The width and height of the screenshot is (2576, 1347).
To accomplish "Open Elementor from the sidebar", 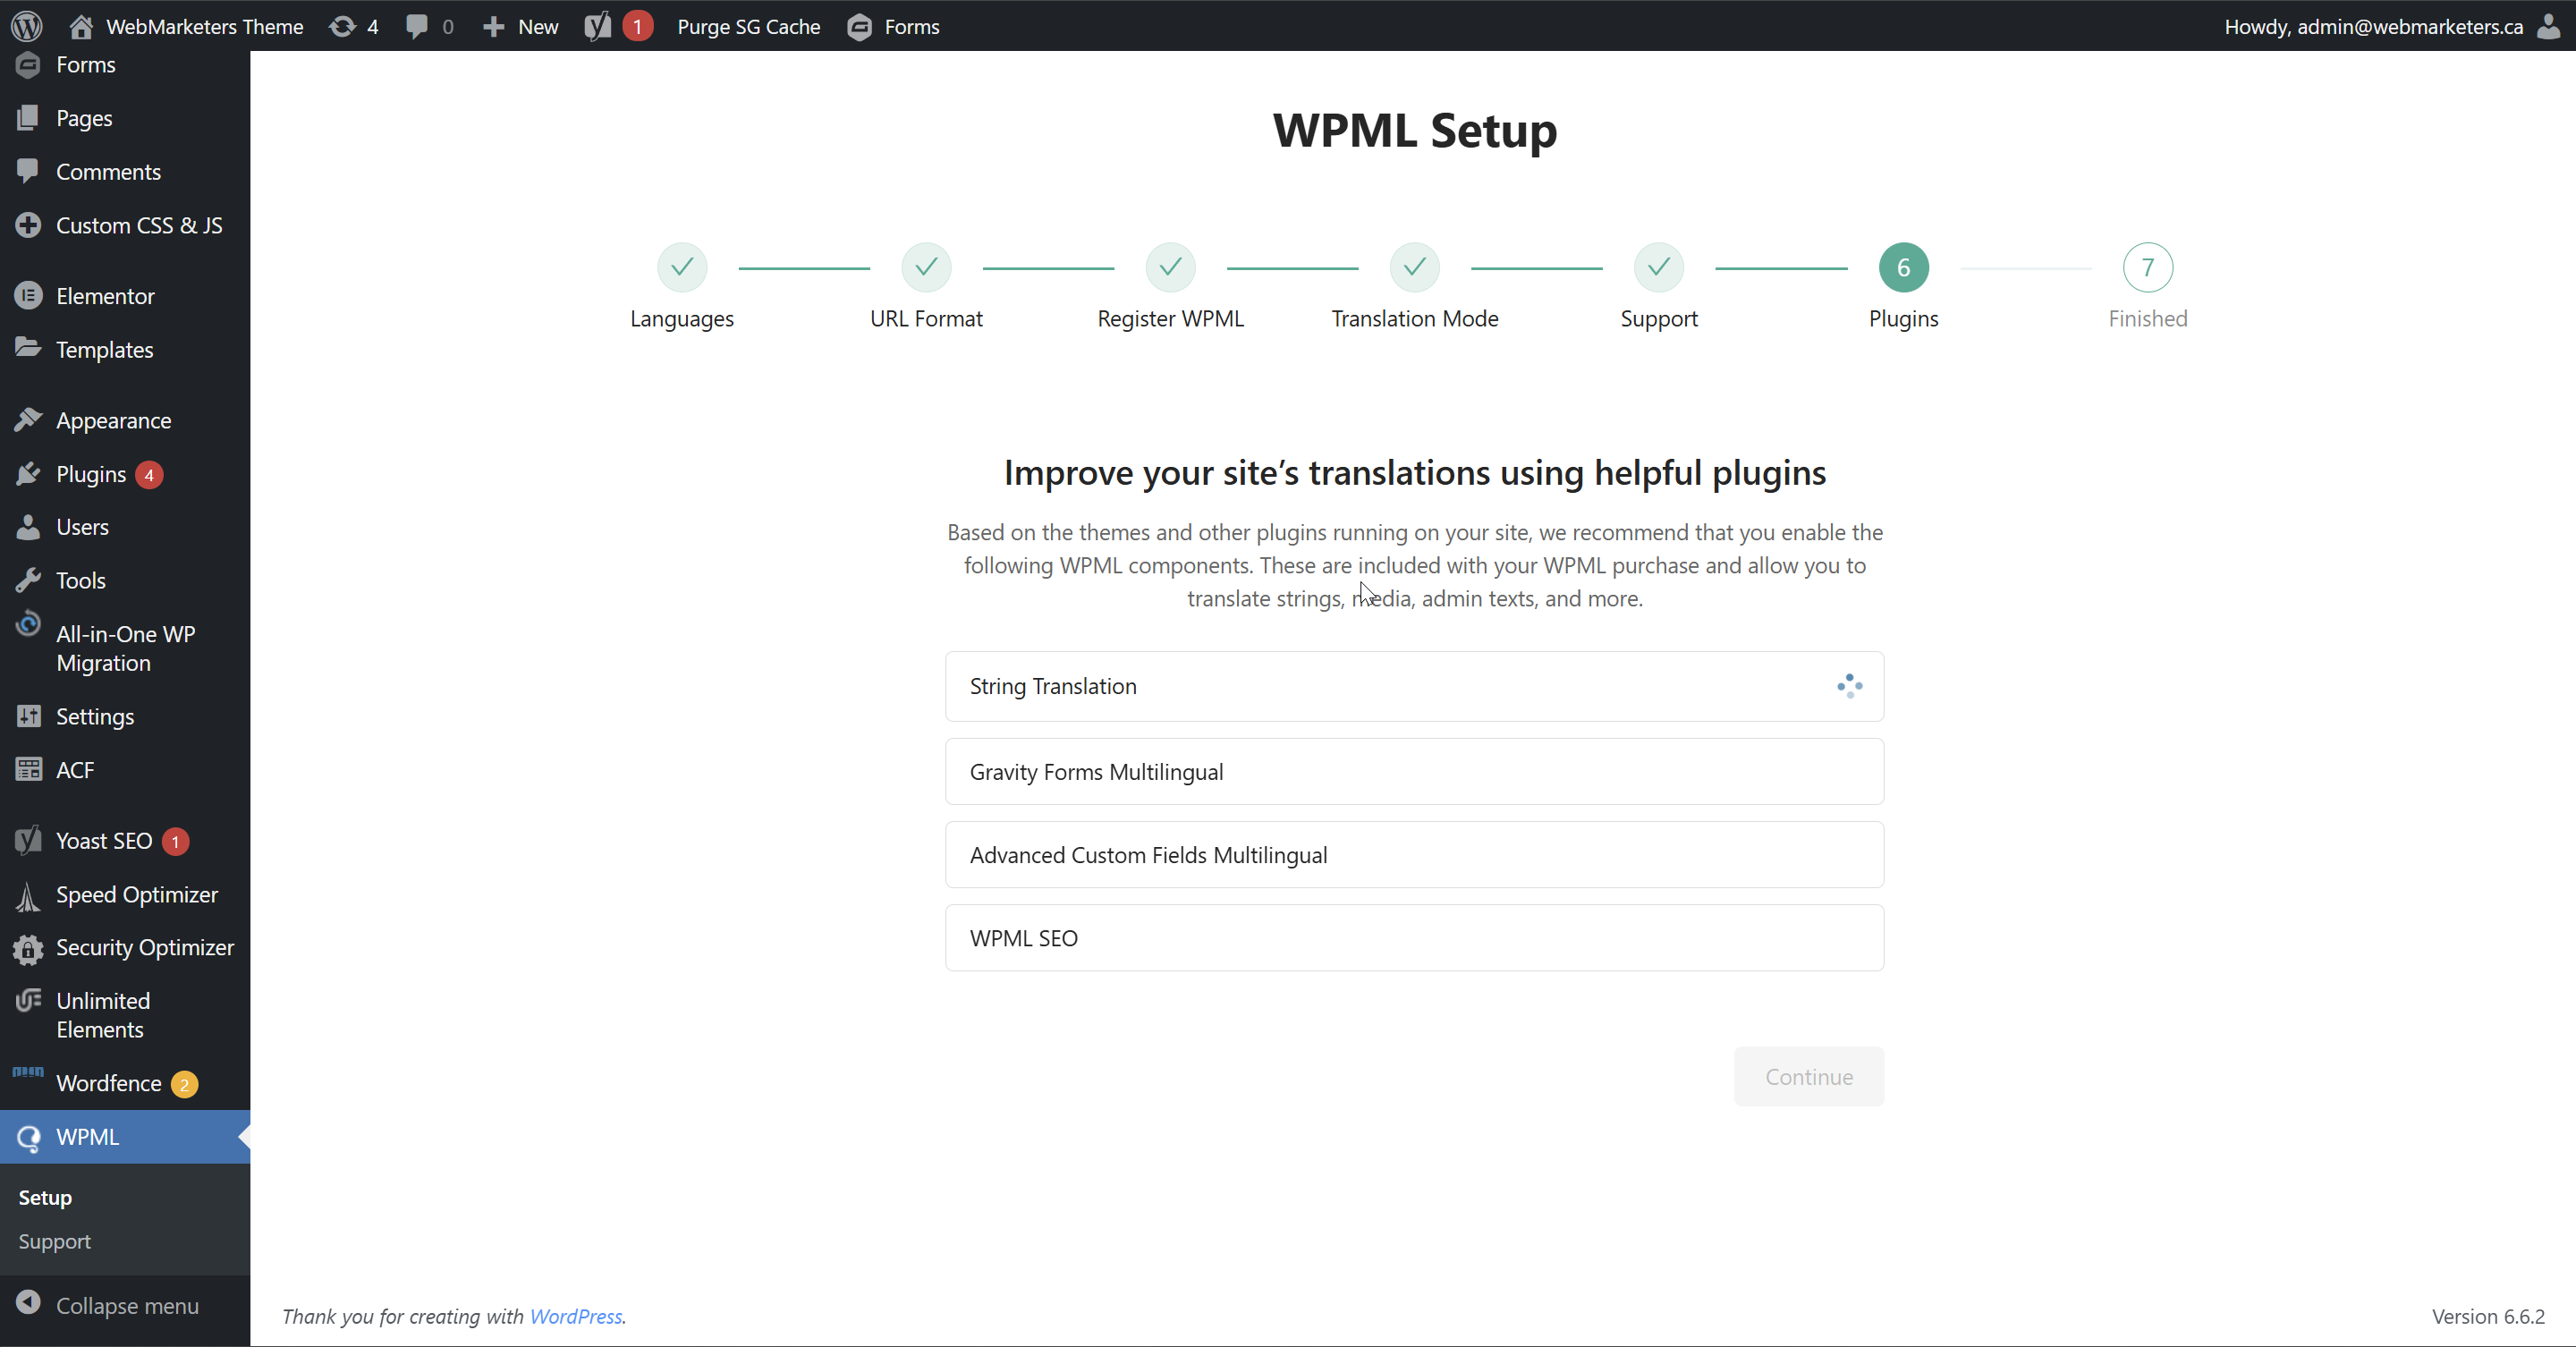I will (105, 296).
